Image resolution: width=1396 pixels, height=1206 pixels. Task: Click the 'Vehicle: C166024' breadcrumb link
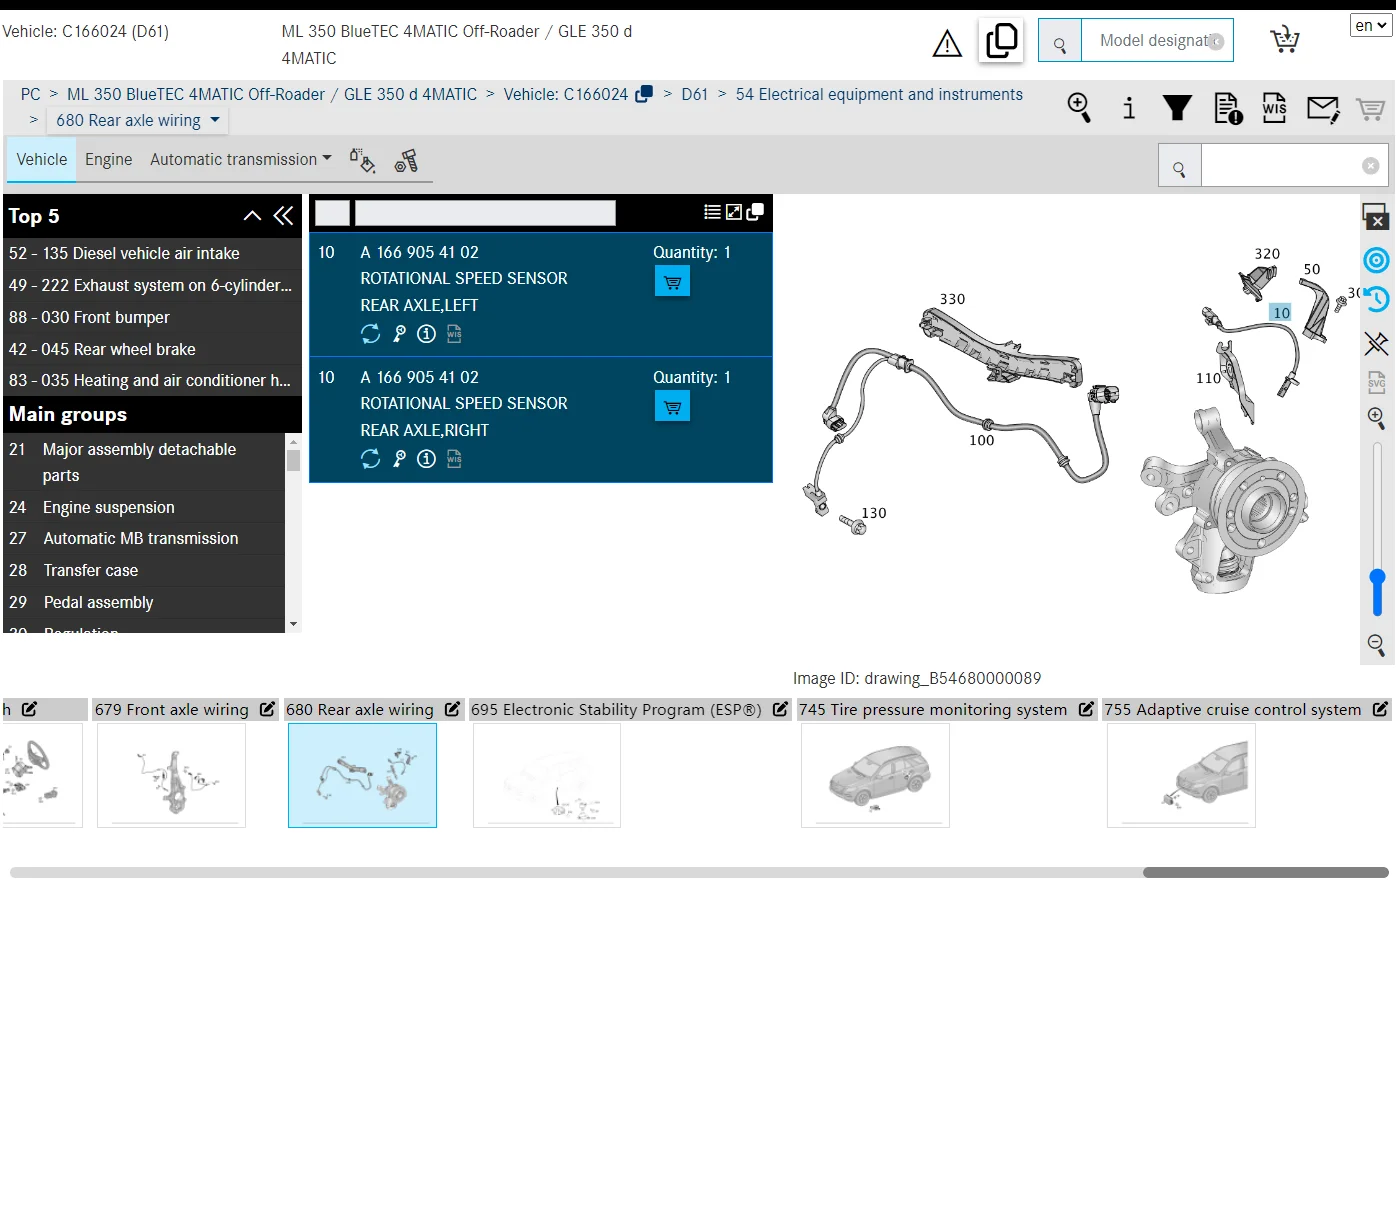[566, 95]
